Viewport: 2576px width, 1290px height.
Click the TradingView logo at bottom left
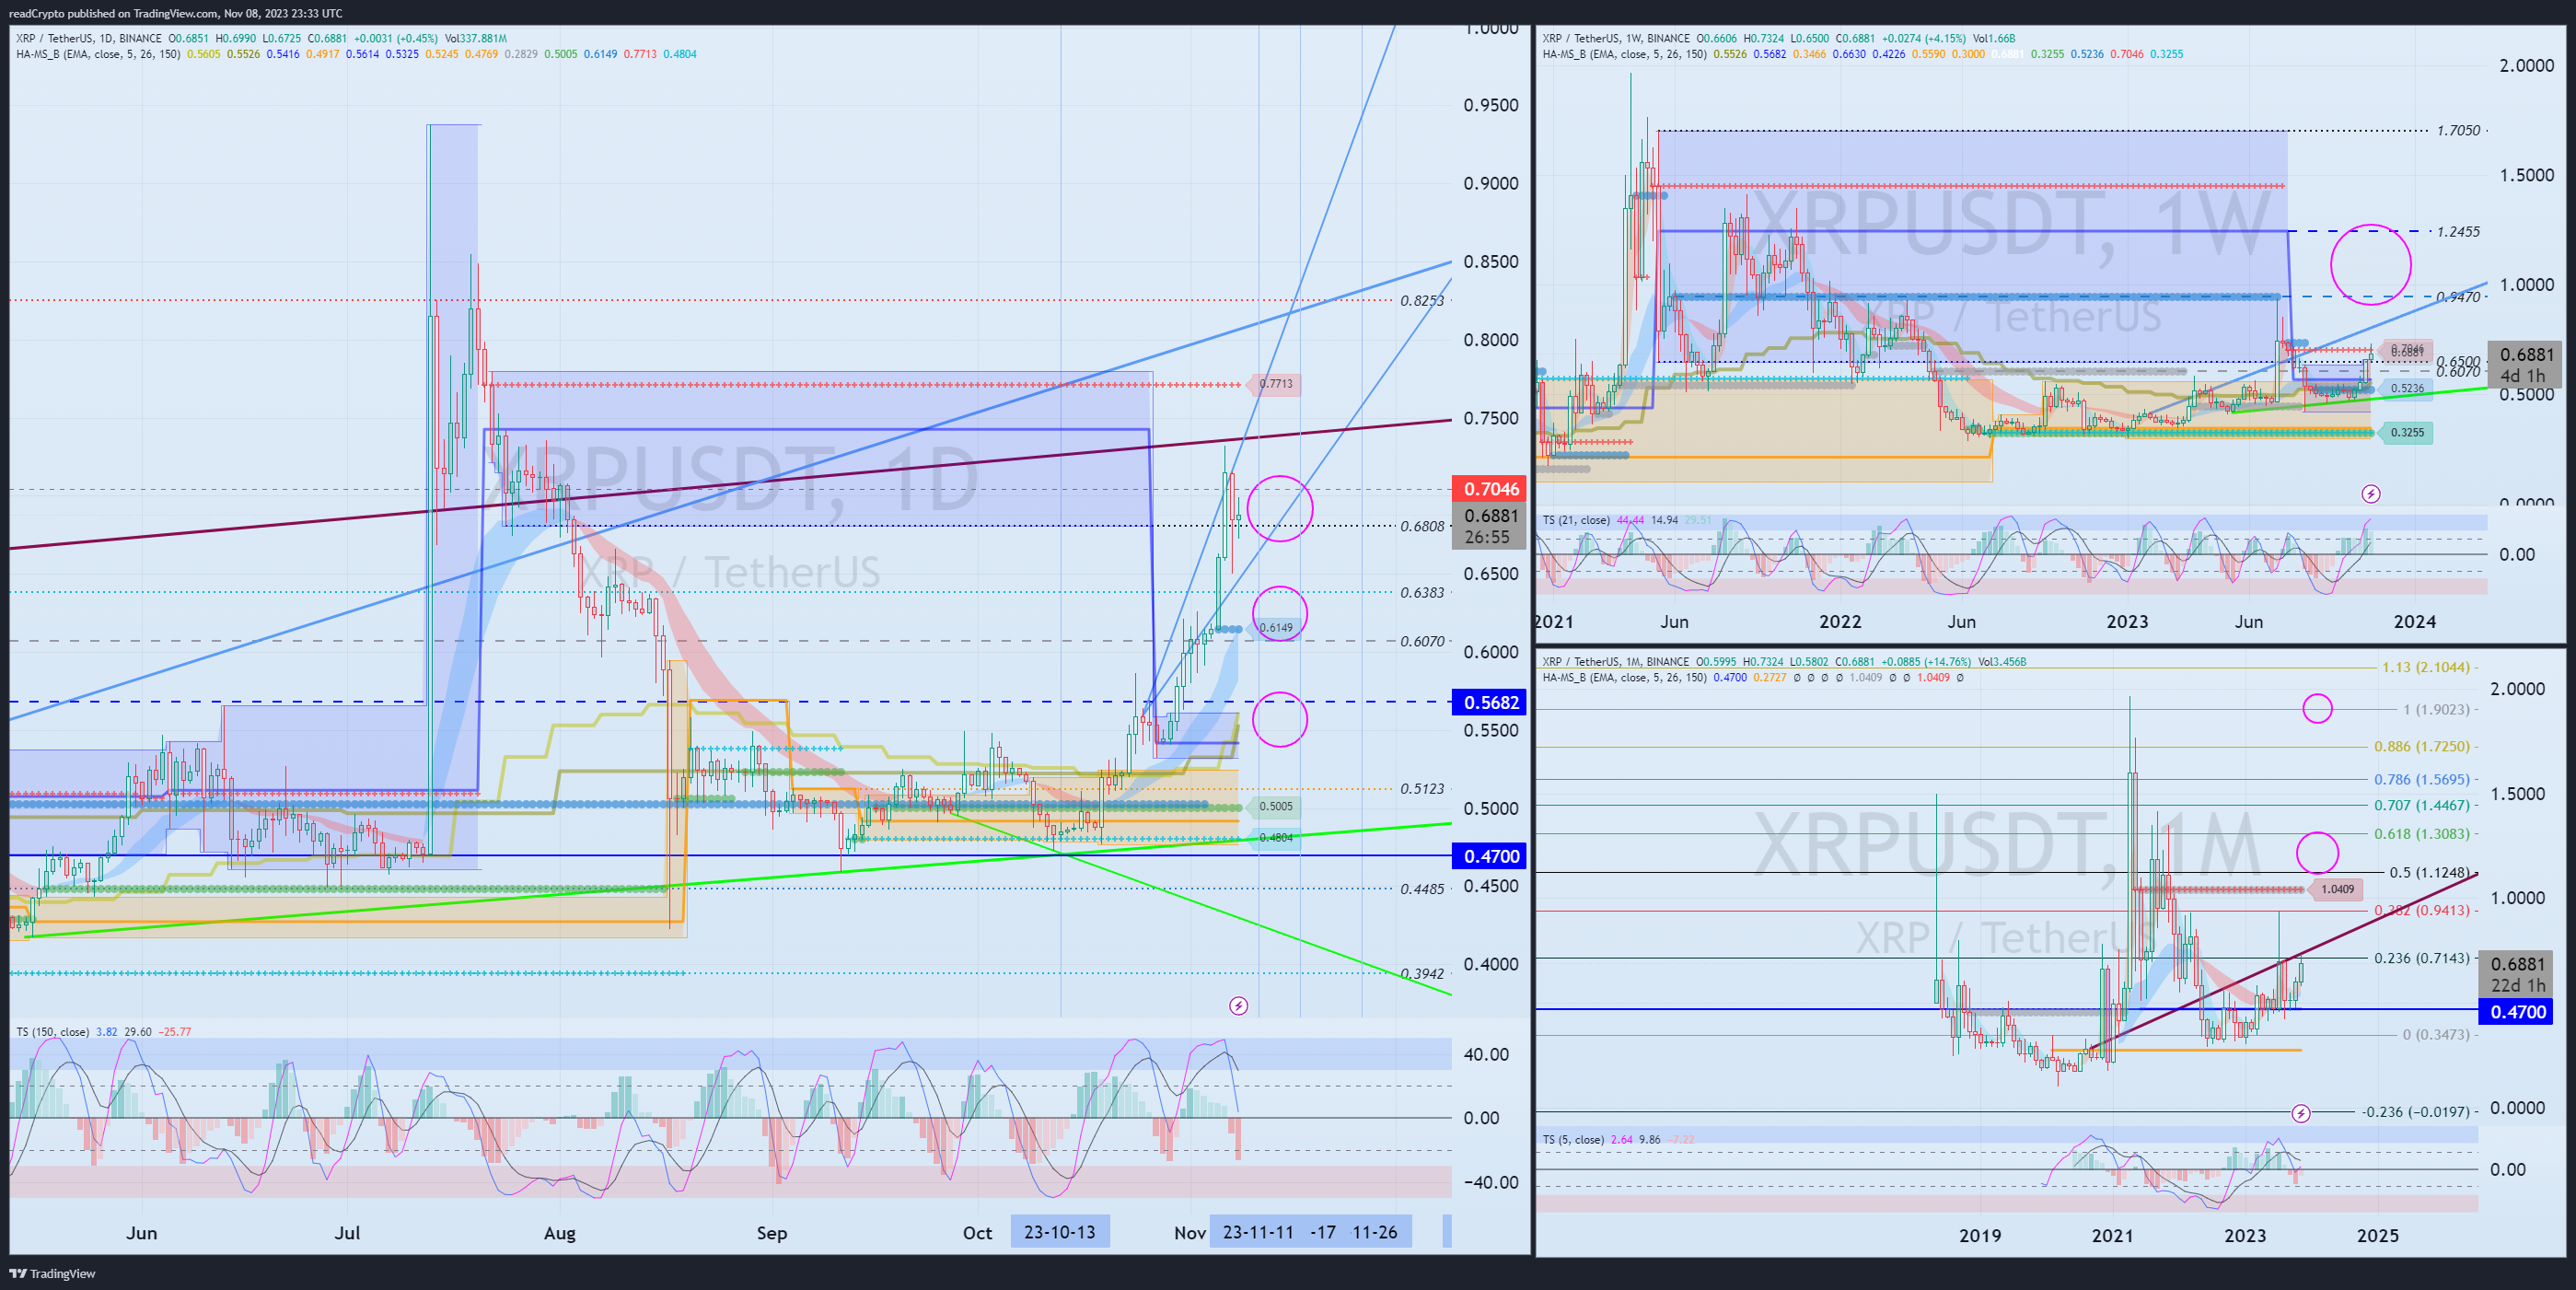click(52, 1273)
